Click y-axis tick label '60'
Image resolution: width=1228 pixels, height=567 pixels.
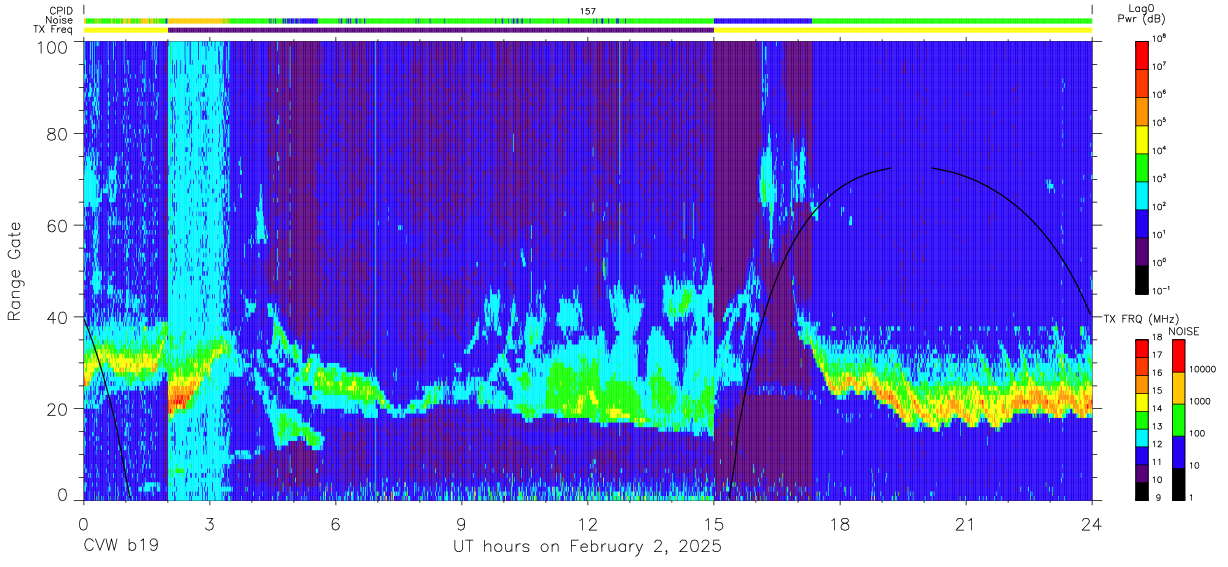56,225
